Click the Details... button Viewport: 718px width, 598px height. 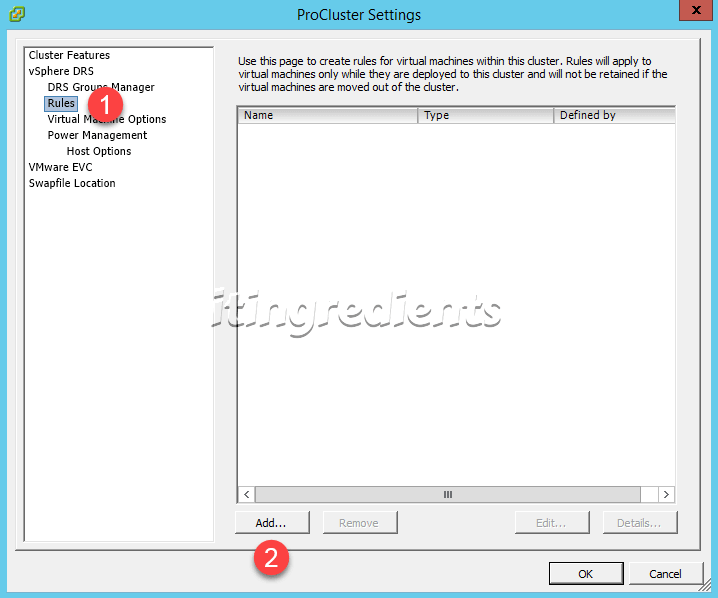pyautogui.click(x=640, y=523)
